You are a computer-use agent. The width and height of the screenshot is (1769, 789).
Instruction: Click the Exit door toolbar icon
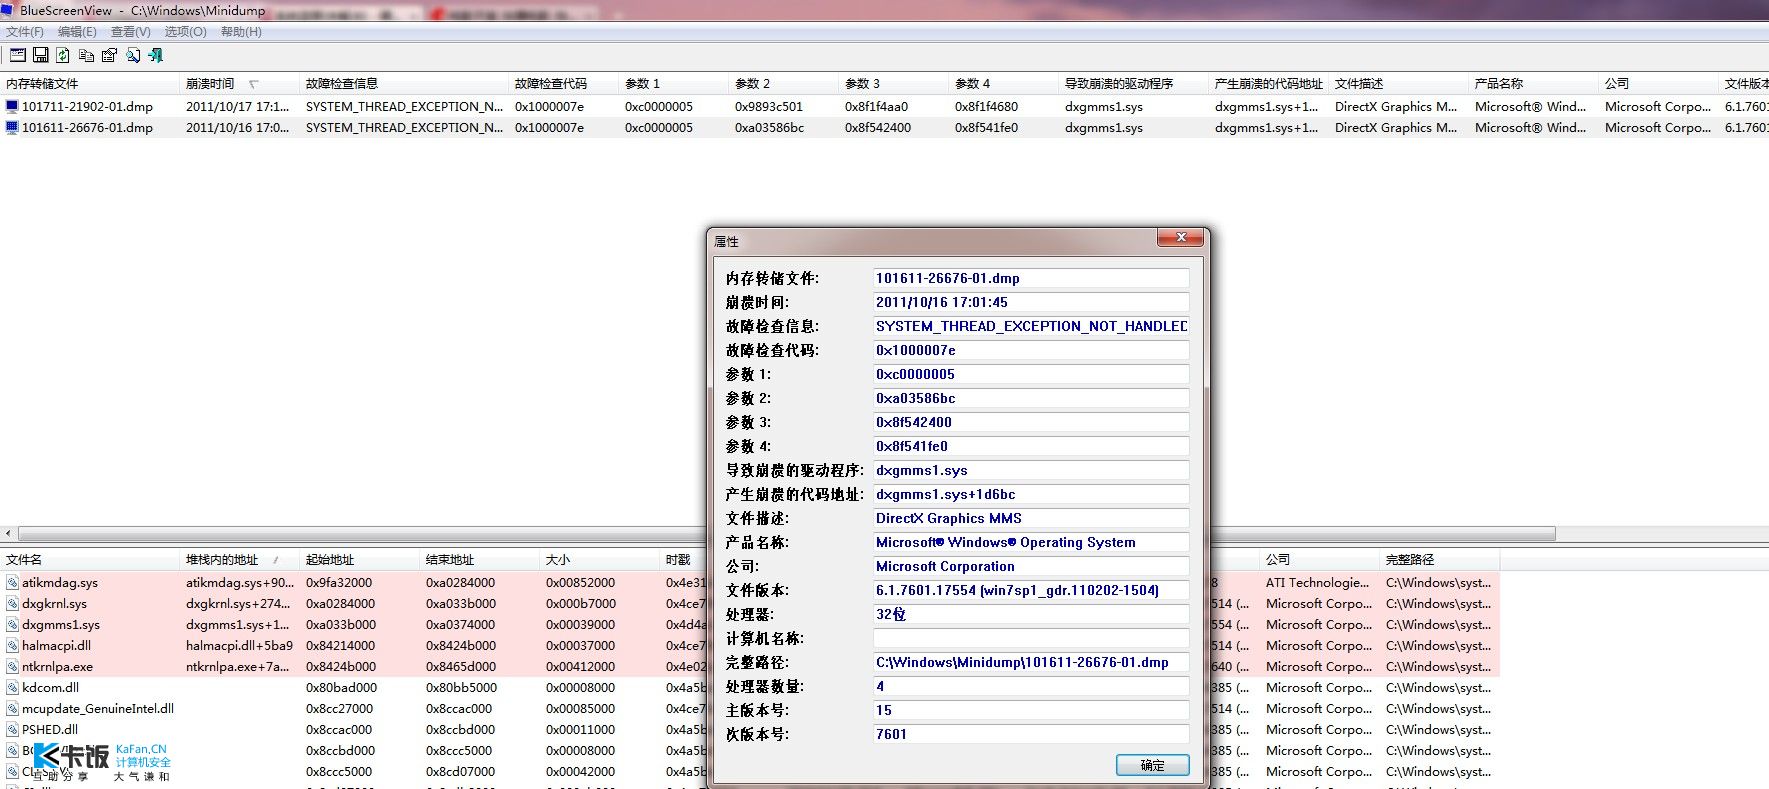(x=155, y=55)
